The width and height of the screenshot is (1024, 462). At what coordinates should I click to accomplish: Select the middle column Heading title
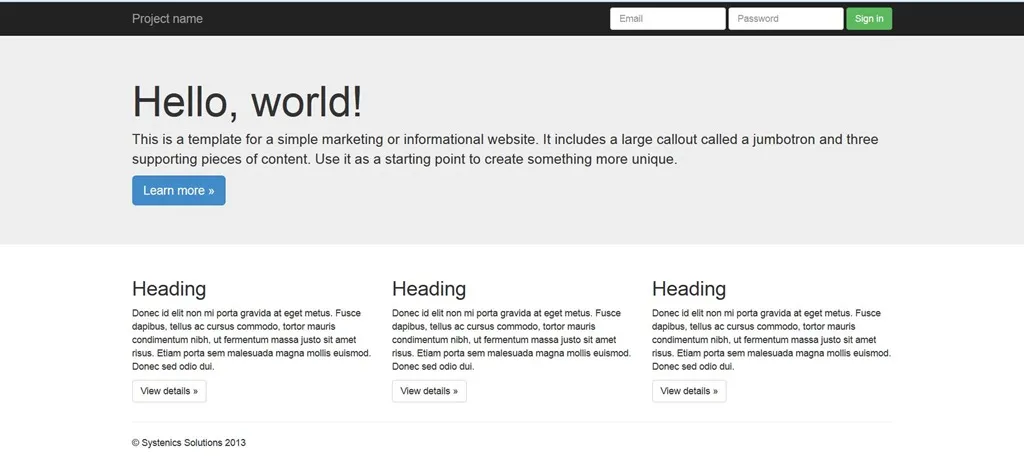429,289
